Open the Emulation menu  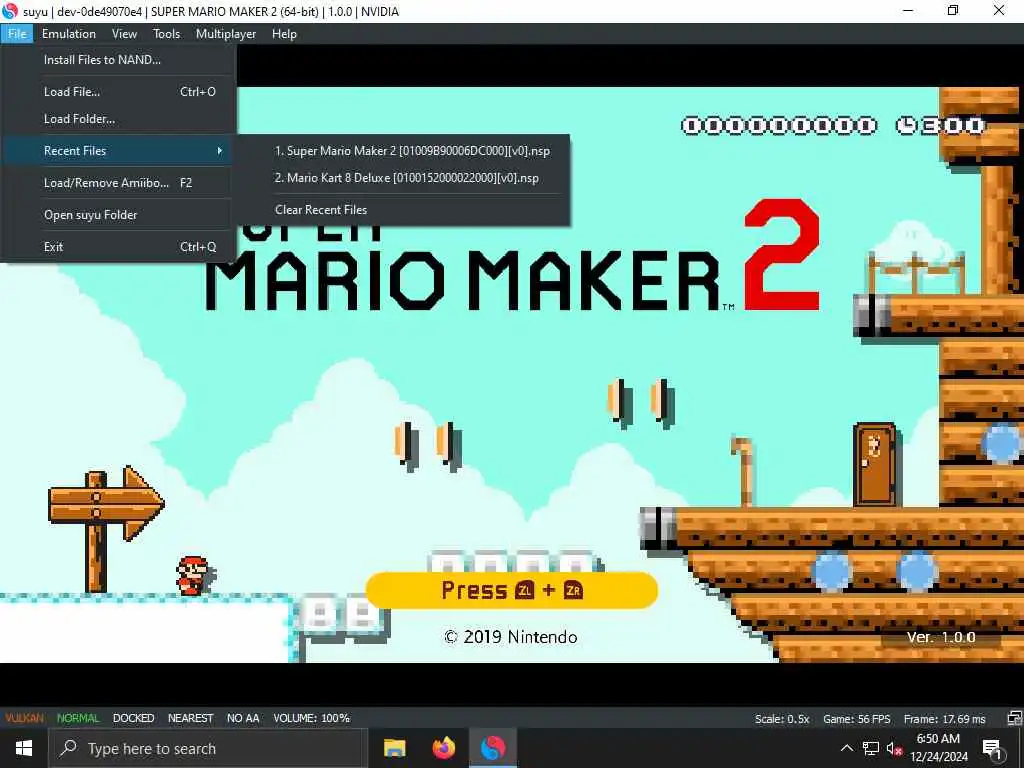[x=69, y=34]
